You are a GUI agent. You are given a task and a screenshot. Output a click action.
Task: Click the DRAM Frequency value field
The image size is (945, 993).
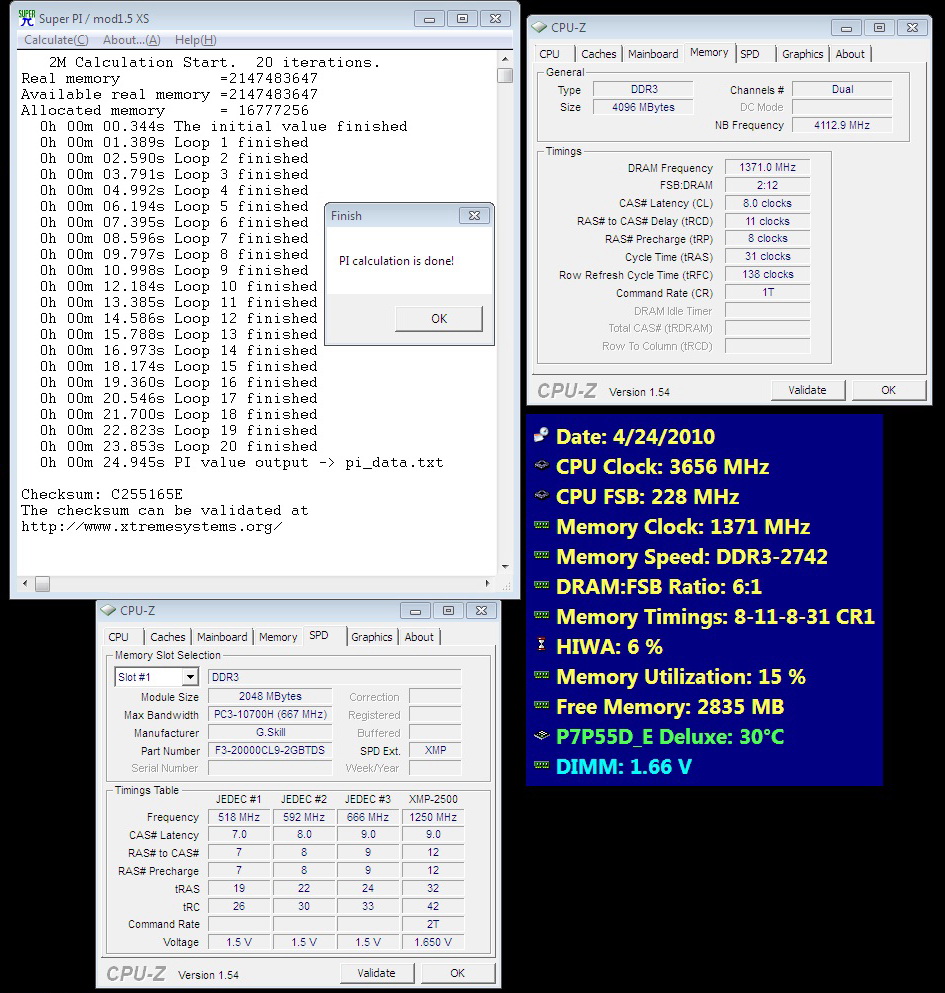[x=768, y=167]
